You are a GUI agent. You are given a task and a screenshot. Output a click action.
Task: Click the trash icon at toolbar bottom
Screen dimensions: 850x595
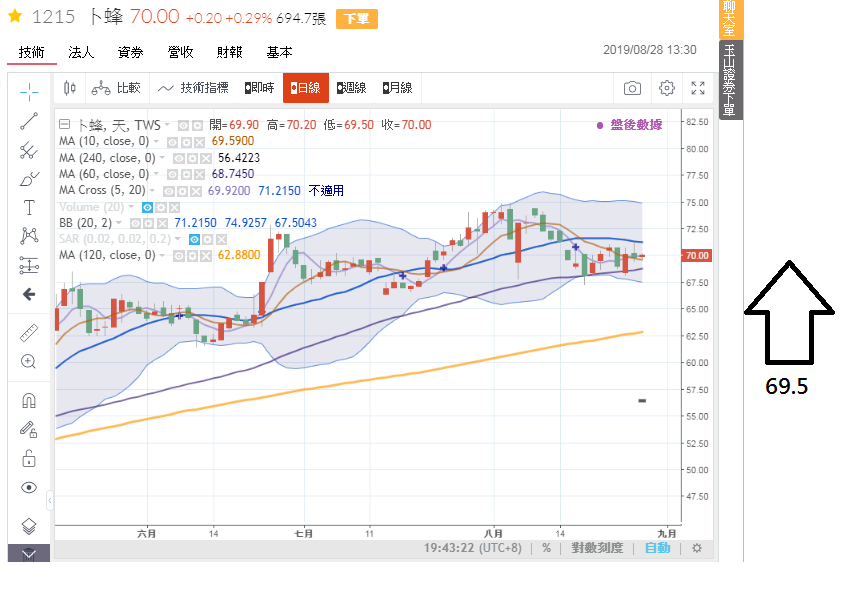[29, 553]
